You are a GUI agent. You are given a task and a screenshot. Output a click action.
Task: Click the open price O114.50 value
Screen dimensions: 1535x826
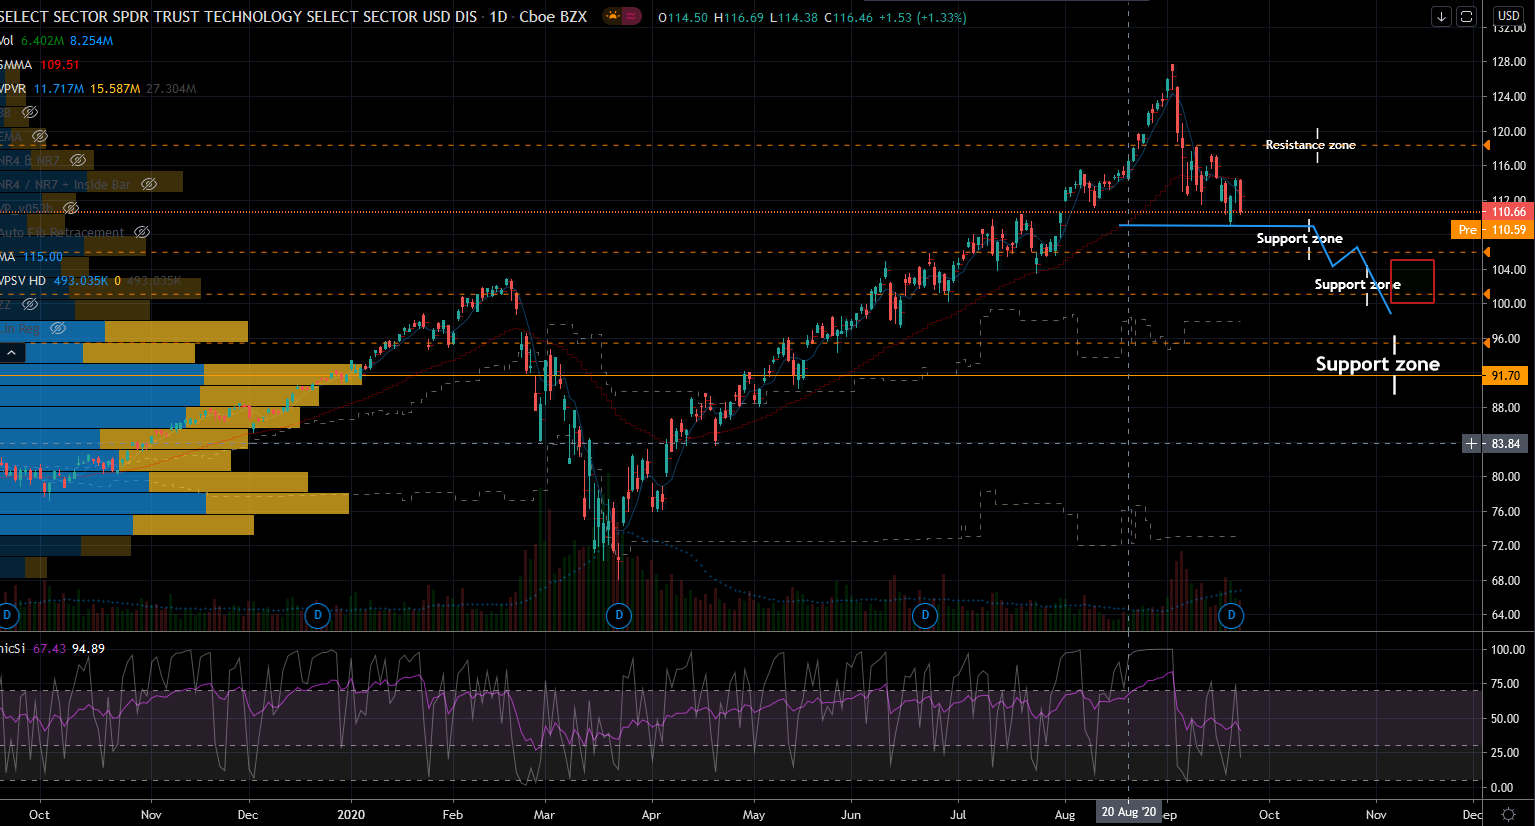click(x=683, y=17)
